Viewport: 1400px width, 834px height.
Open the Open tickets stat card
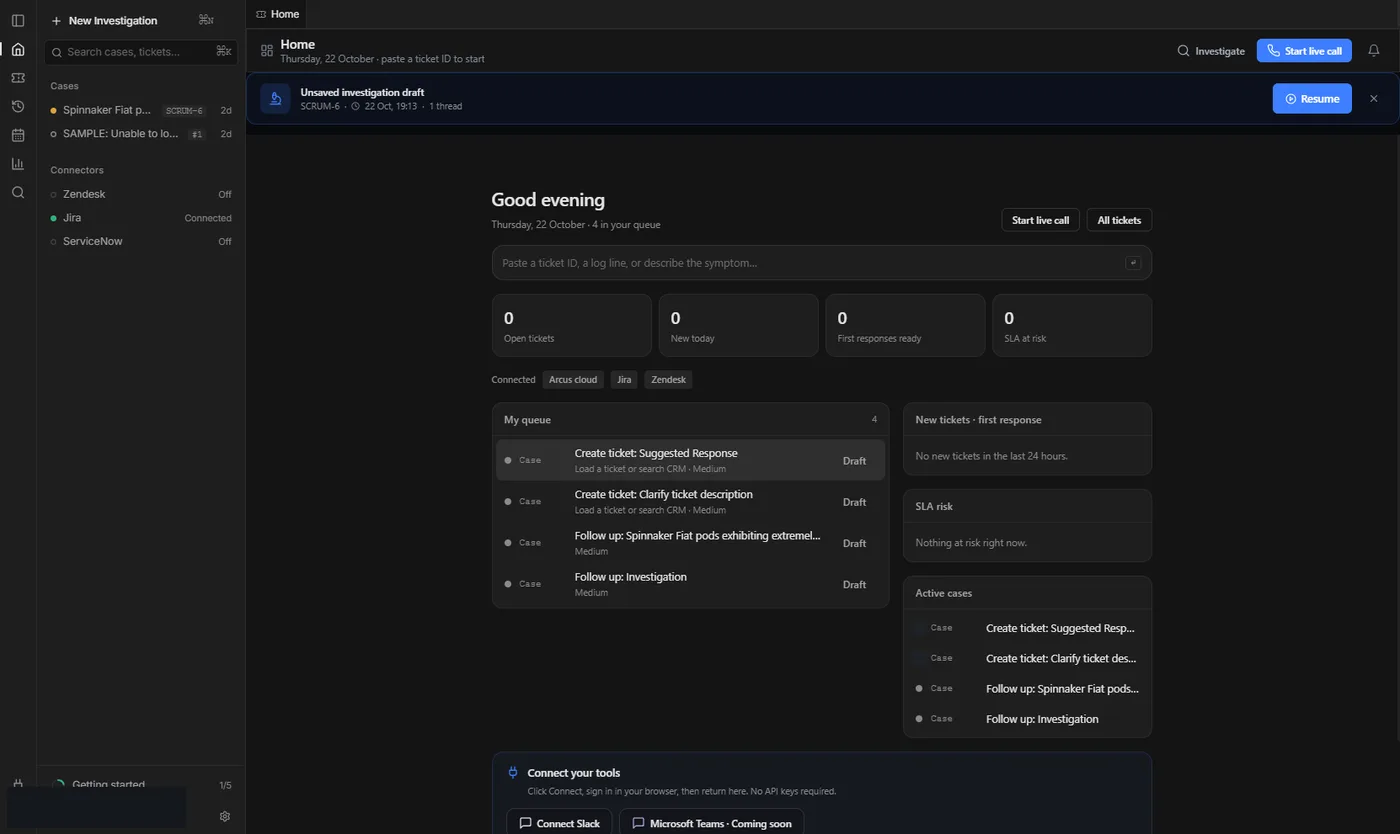point(571,325)
